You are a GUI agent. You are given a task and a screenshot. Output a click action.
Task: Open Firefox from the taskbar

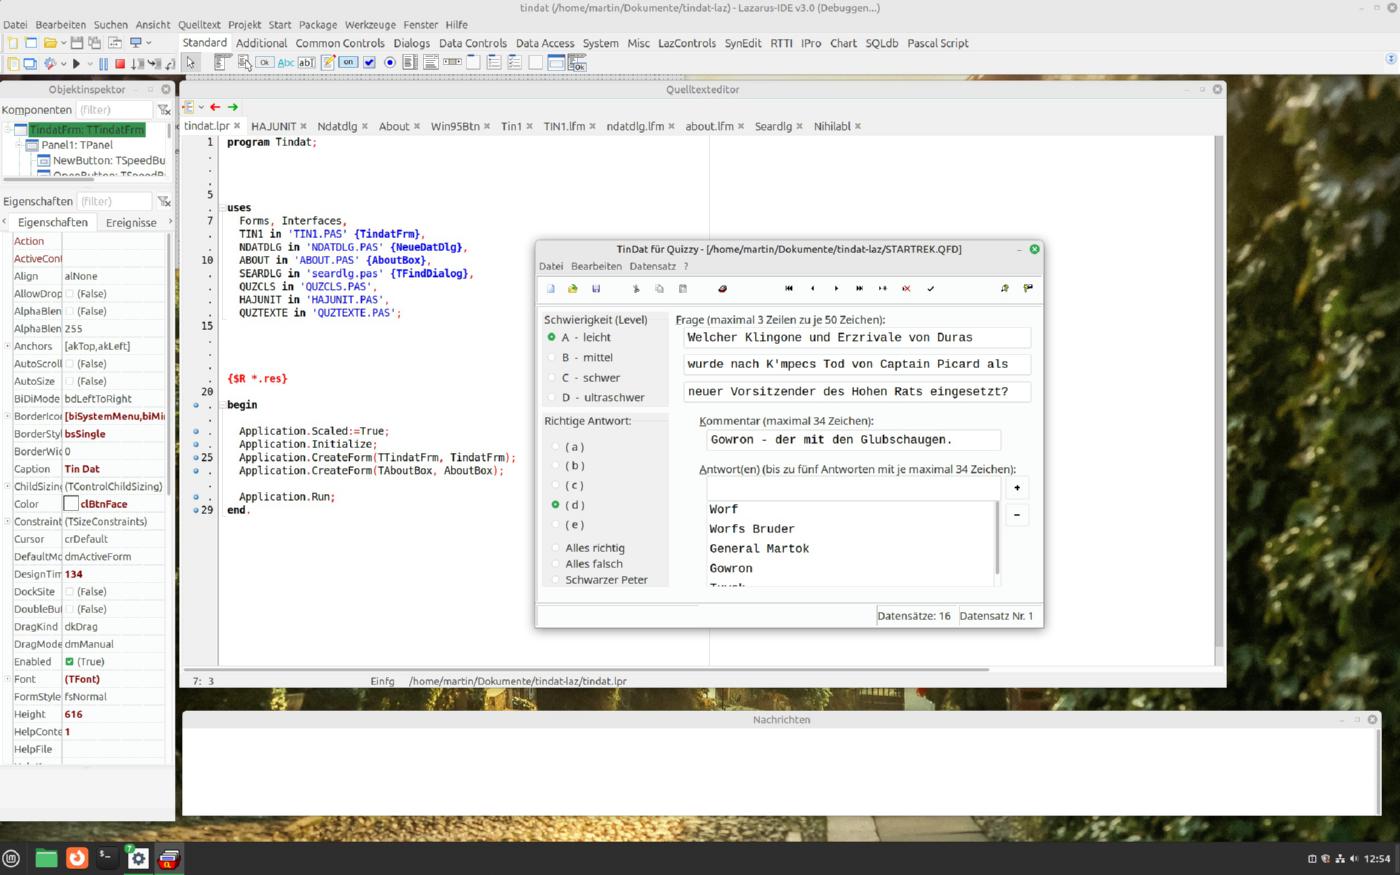click(x=76, y=858)
